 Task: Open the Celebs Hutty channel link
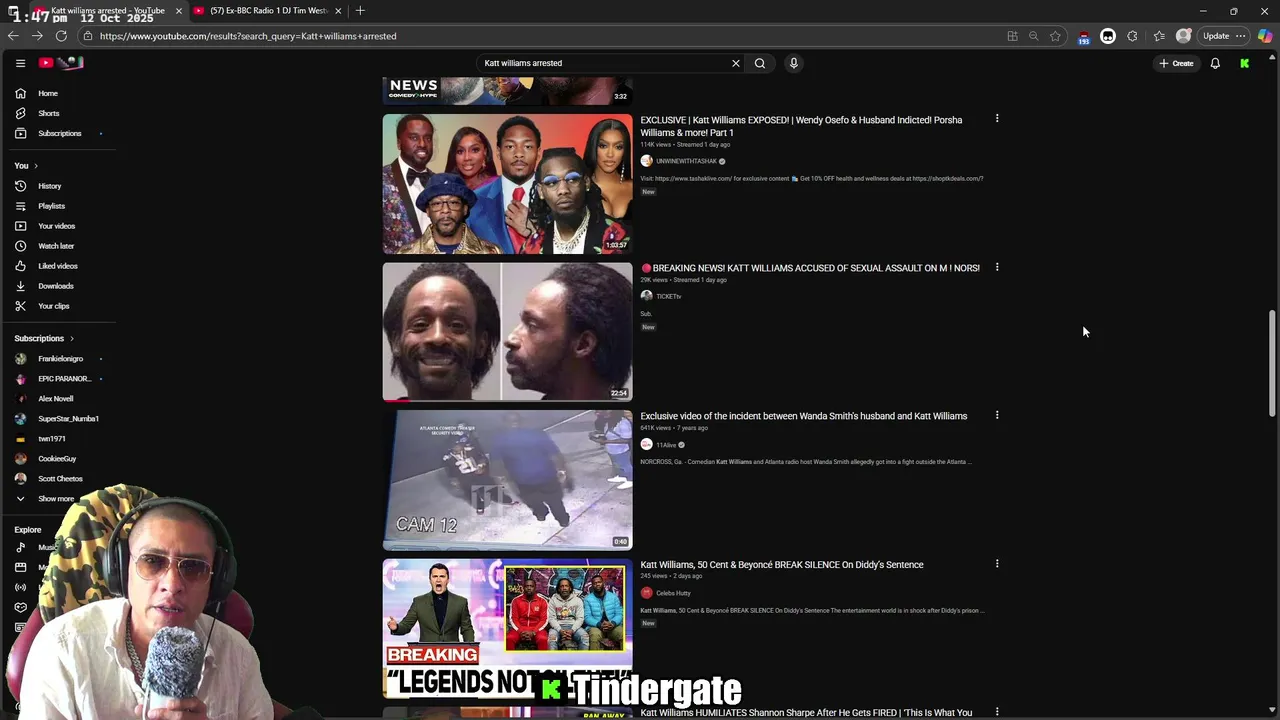point(673,593)
